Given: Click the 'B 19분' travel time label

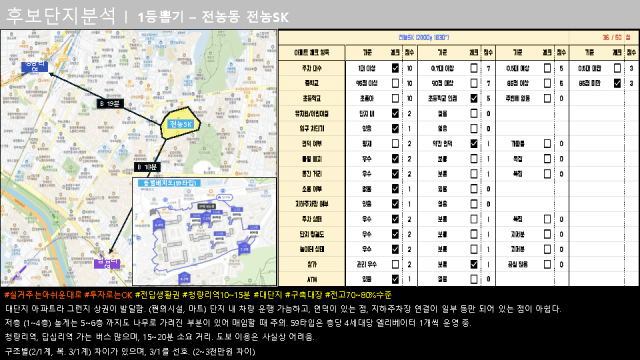Looking at the screenshot, I should (110, 104).
